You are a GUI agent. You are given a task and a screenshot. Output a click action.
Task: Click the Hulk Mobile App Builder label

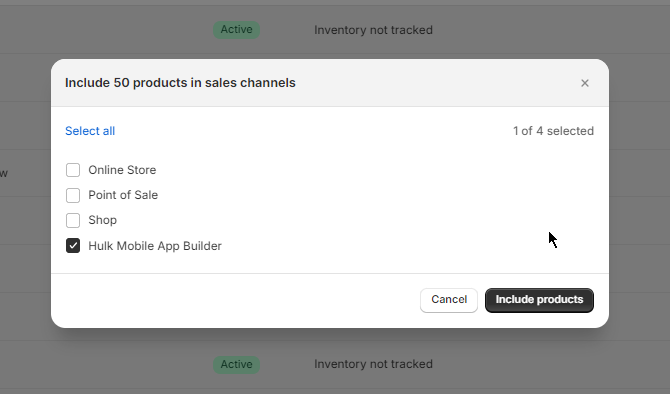coord(155,246)
